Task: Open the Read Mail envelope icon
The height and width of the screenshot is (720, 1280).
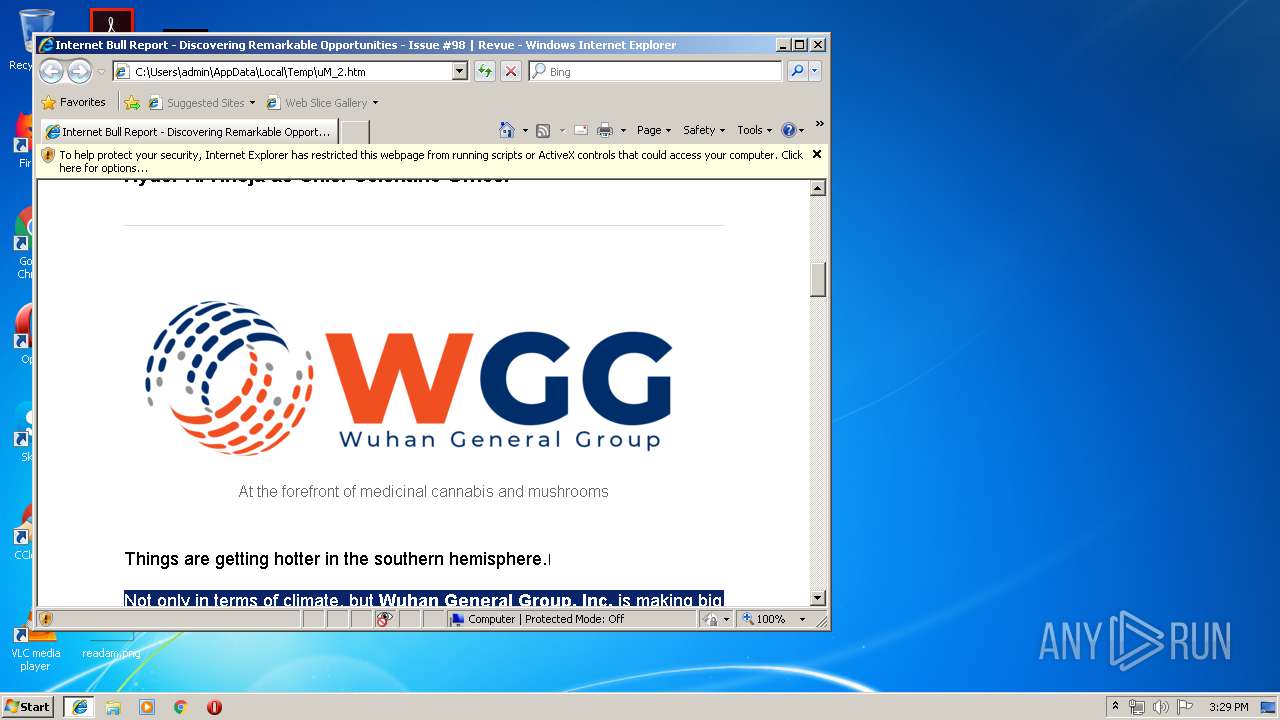Action: pos(580,130)
